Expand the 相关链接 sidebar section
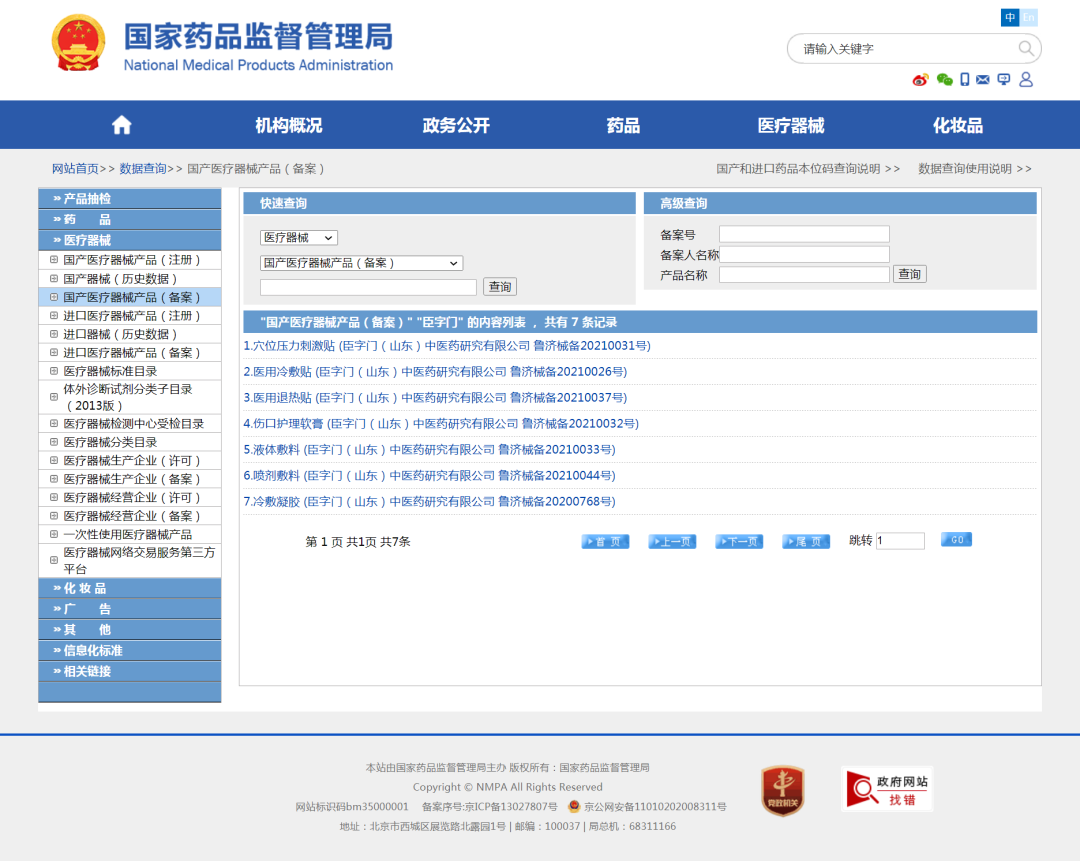This screenshot has height=861, width=1080. 129,671
